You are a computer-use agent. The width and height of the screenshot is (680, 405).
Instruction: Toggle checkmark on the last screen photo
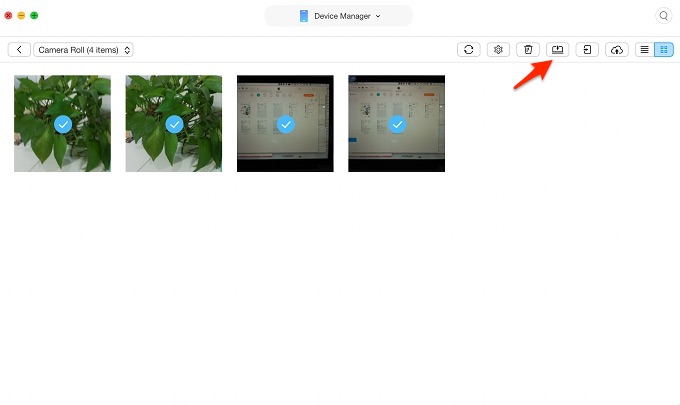(x=397, y=124)
